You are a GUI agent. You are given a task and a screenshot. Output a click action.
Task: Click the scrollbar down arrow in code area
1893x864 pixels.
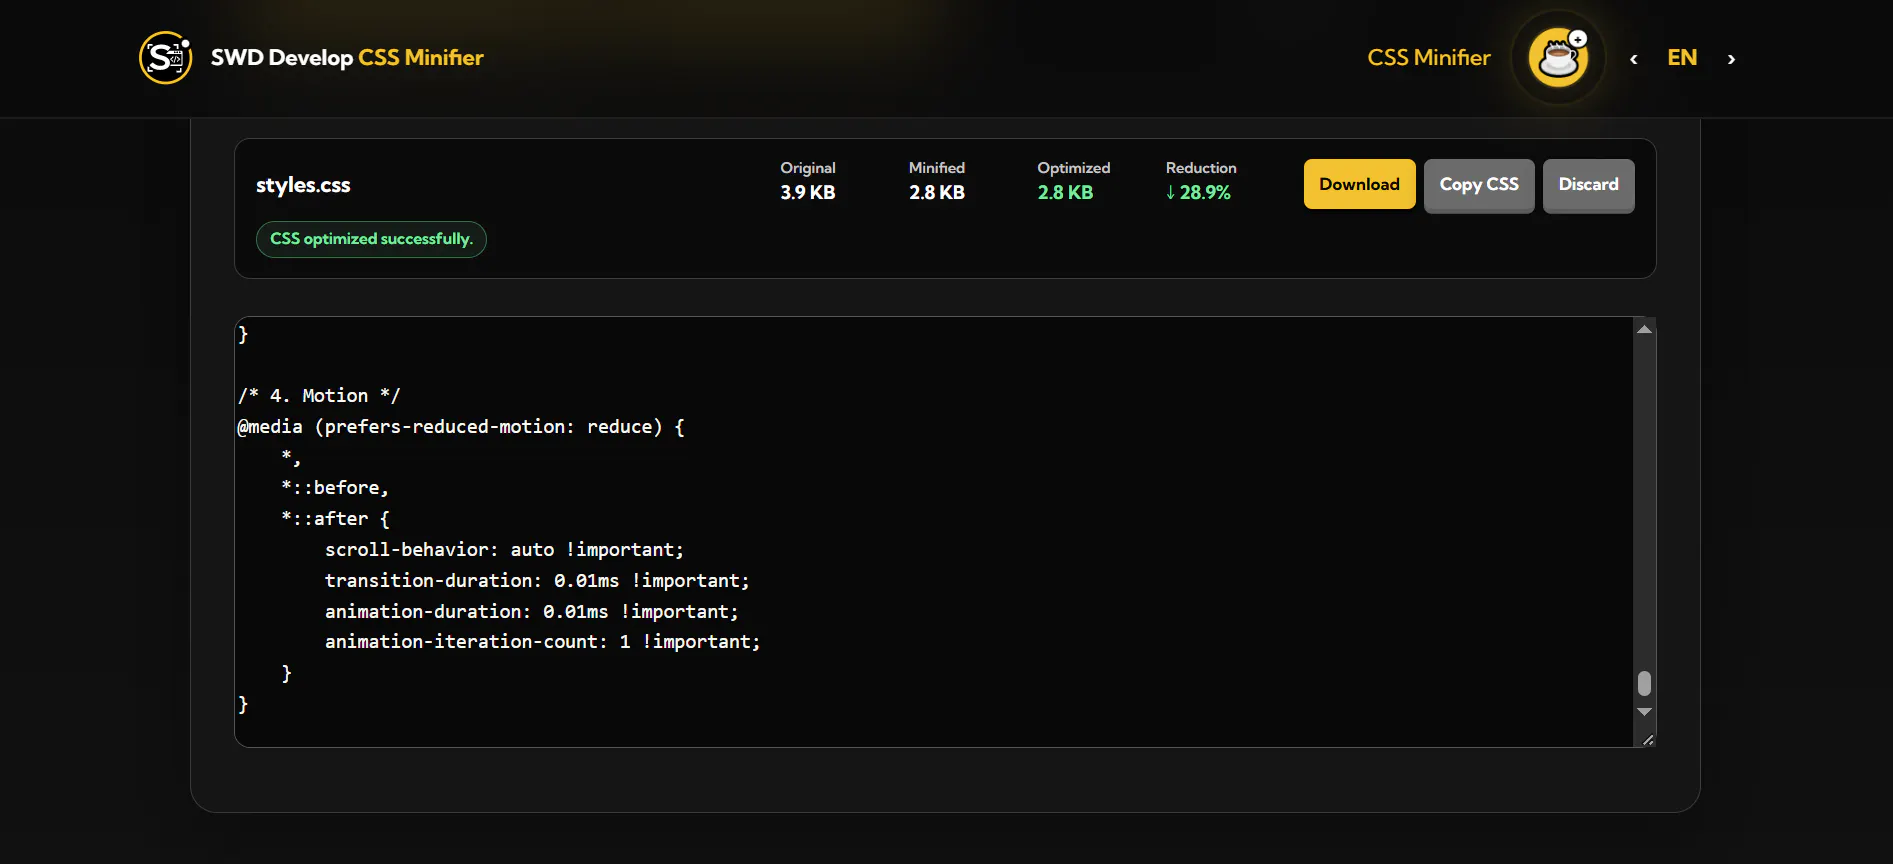1644,712
